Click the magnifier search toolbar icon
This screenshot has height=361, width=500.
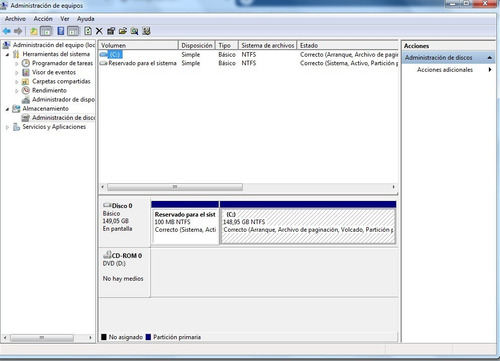point(134,31)
